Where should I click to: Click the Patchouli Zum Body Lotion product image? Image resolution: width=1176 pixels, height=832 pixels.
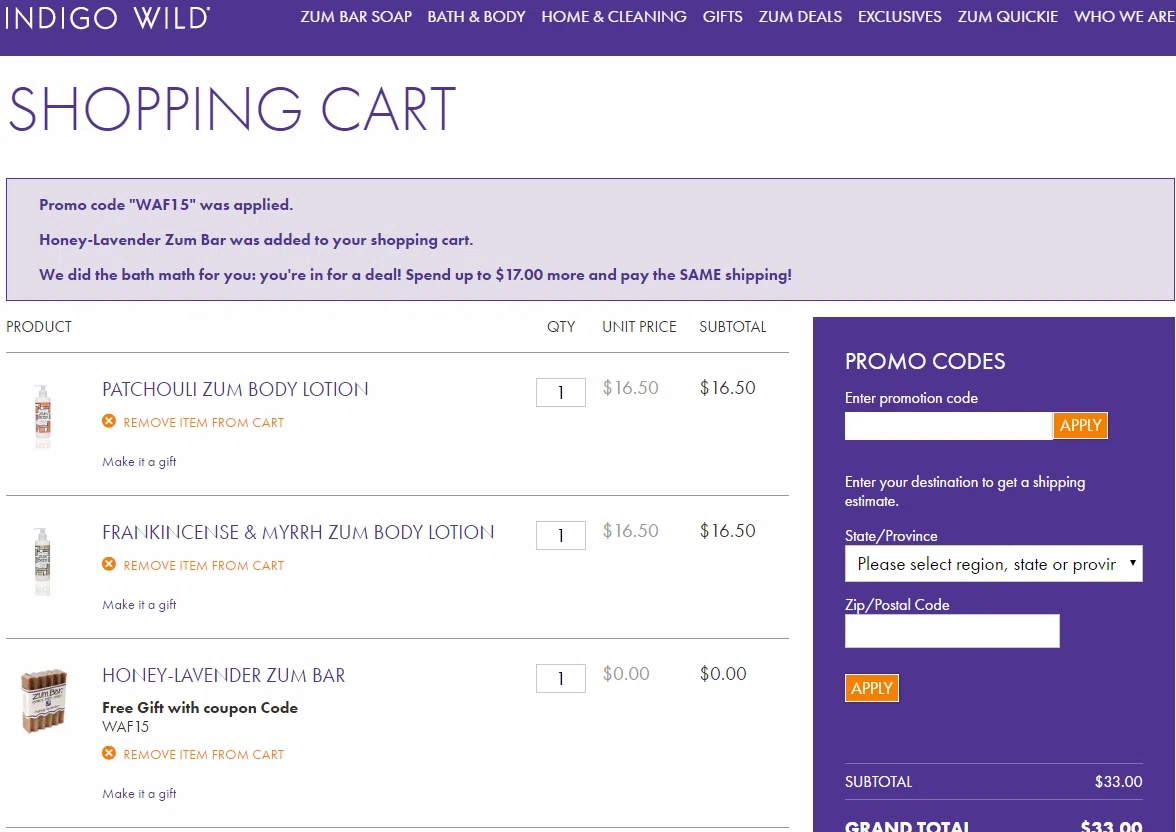click(x=43, y=416)
